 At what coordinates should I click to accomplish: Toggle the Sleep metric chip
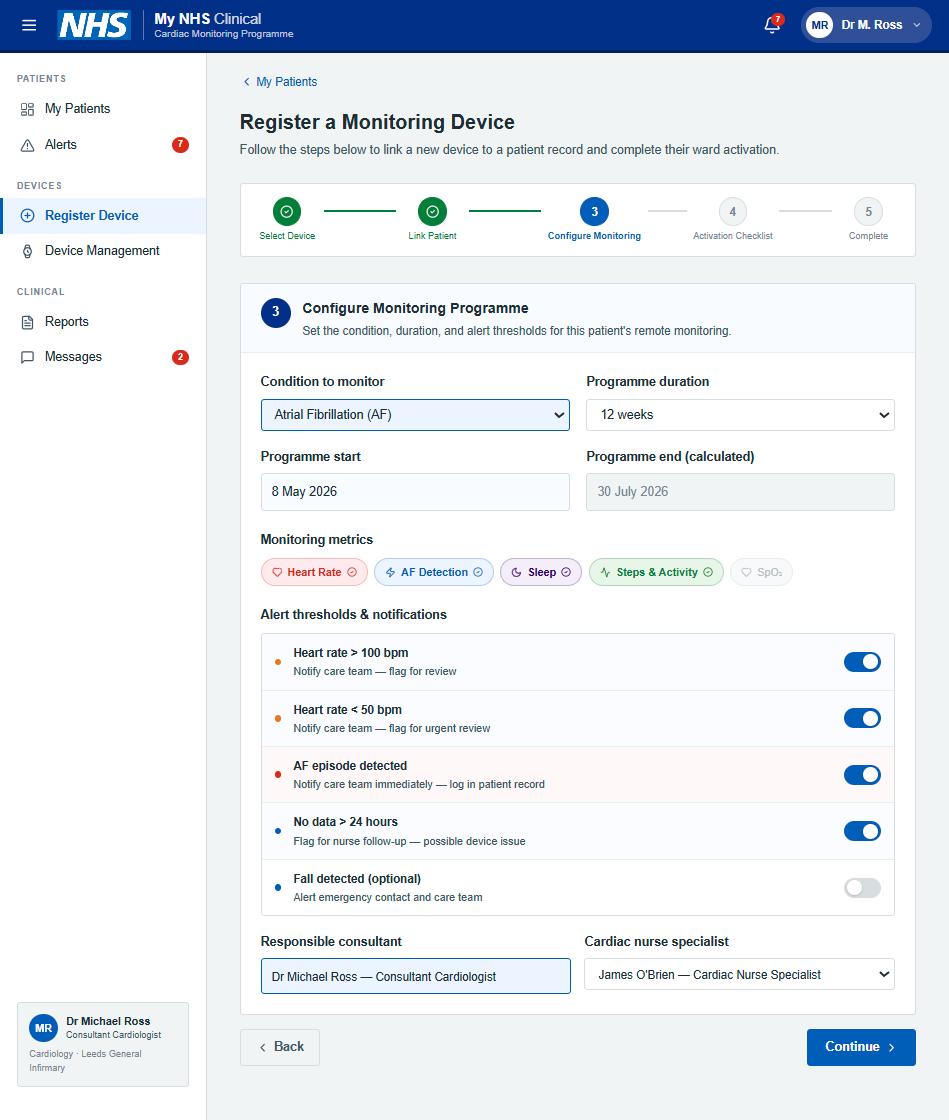541,572
